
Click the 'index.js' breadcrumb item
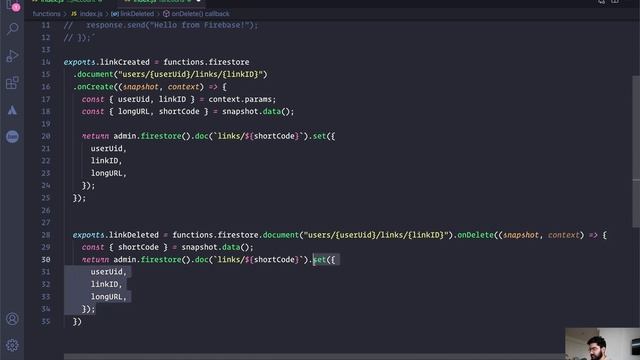coord(87,14)
